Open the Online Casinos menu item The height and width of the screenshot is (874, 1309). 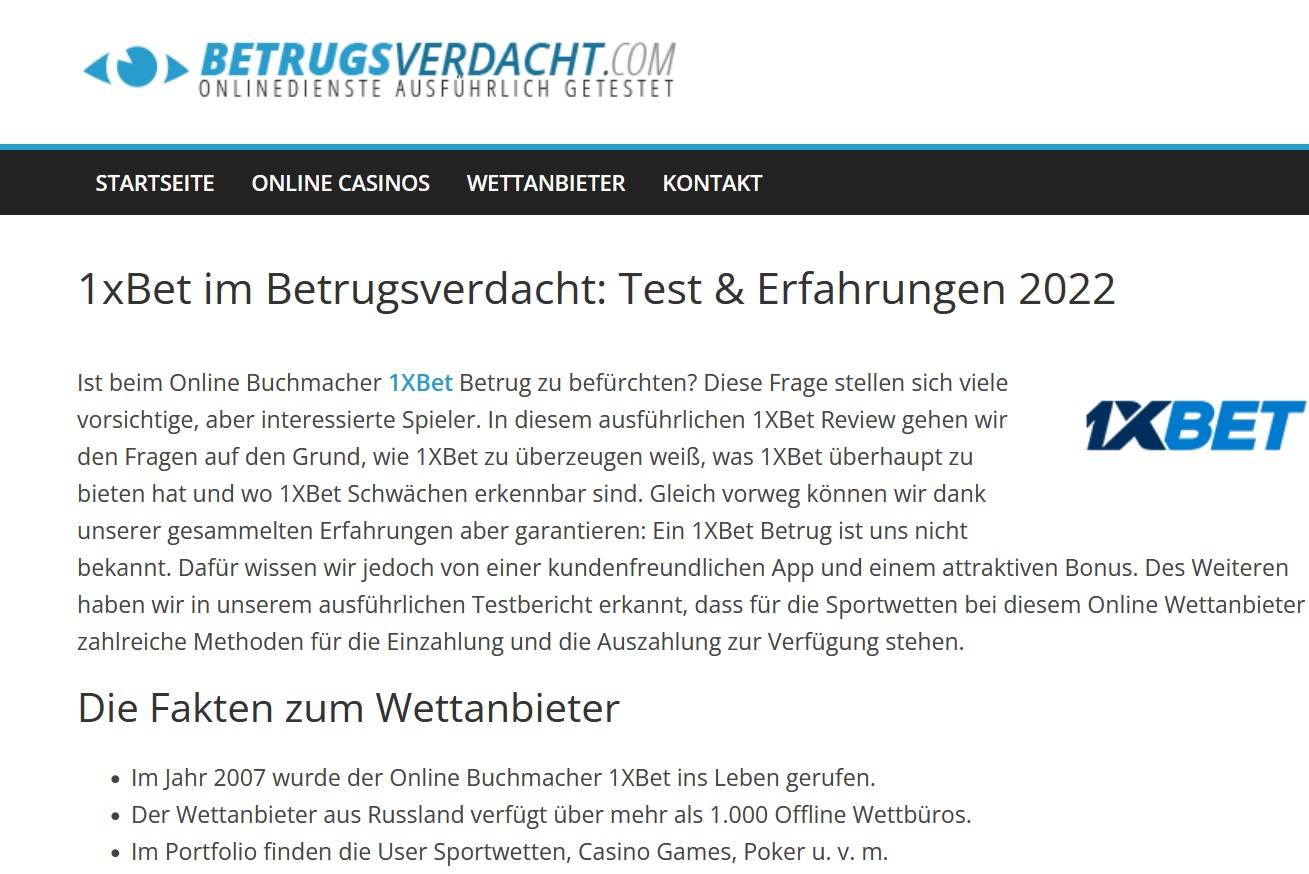(340, 183)
